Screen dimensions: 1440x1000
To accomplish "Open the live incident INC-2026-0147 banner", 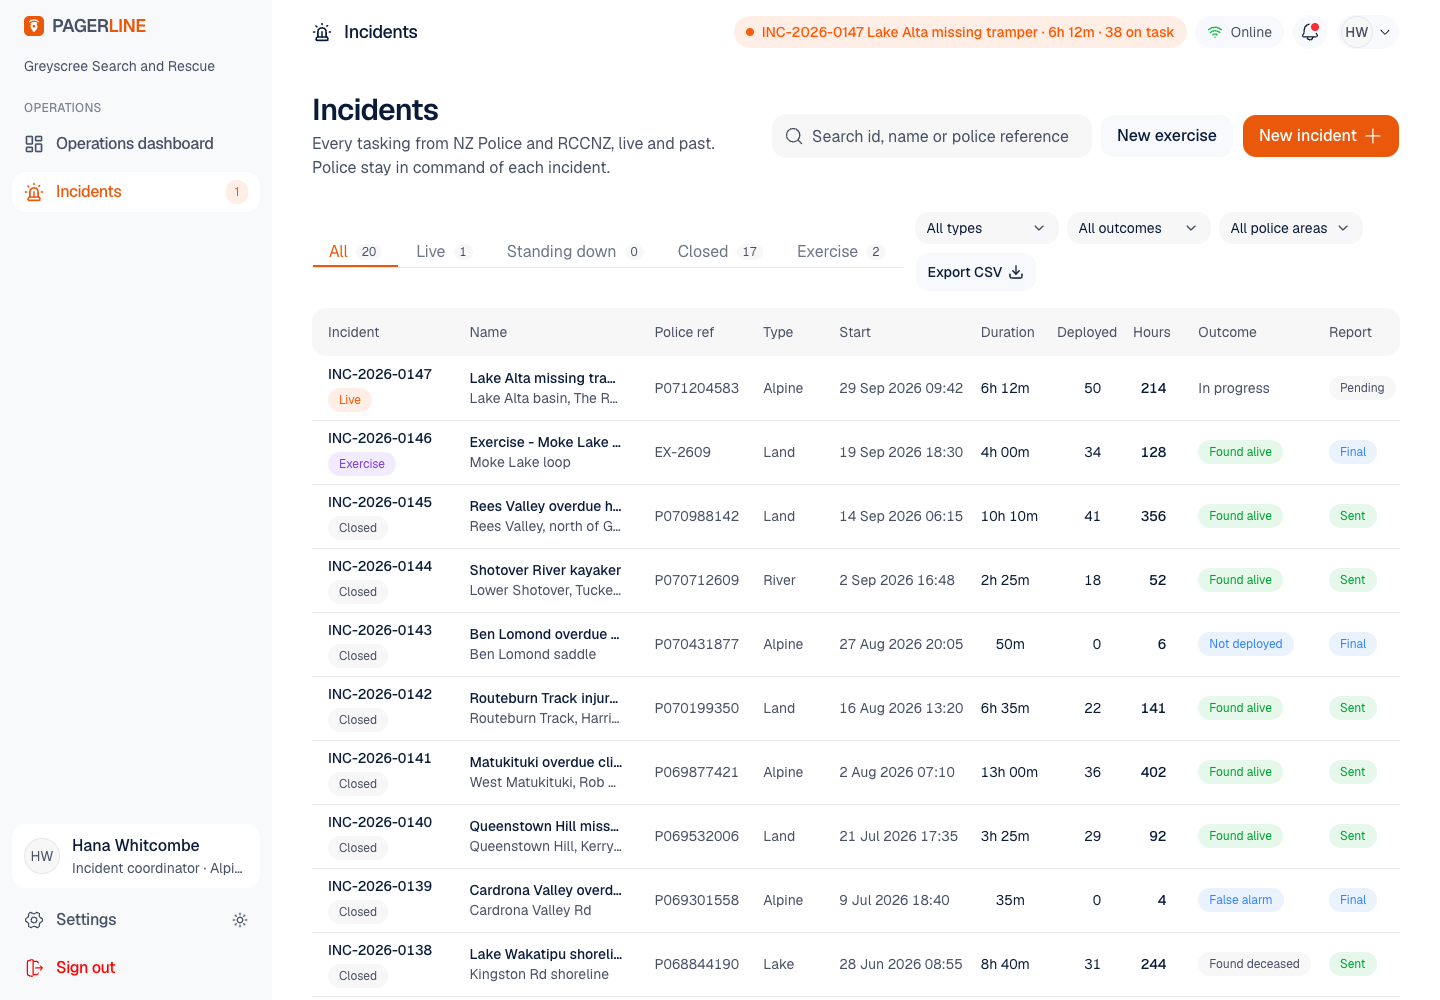I will (x=960, y=32).
